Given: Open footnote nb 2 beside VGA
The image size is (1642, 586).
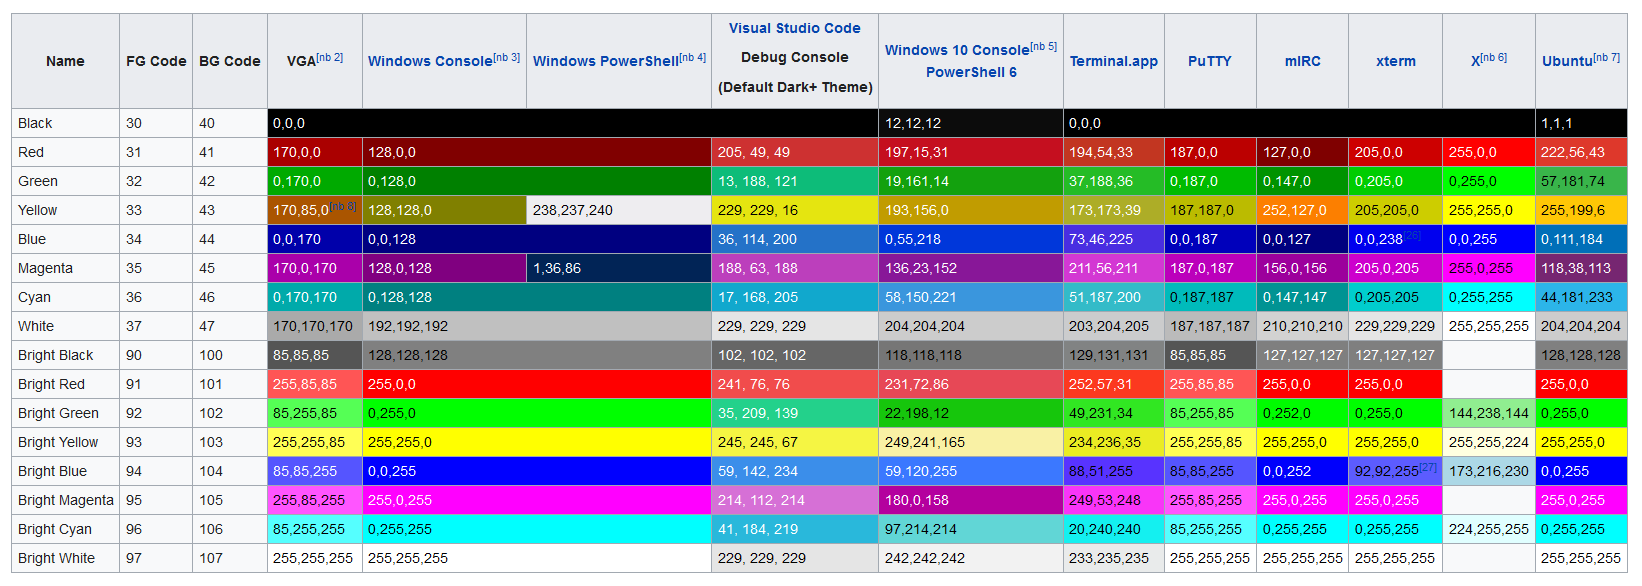Looking at the screenshot, I should pyautogui.click(x=330, y=57).
